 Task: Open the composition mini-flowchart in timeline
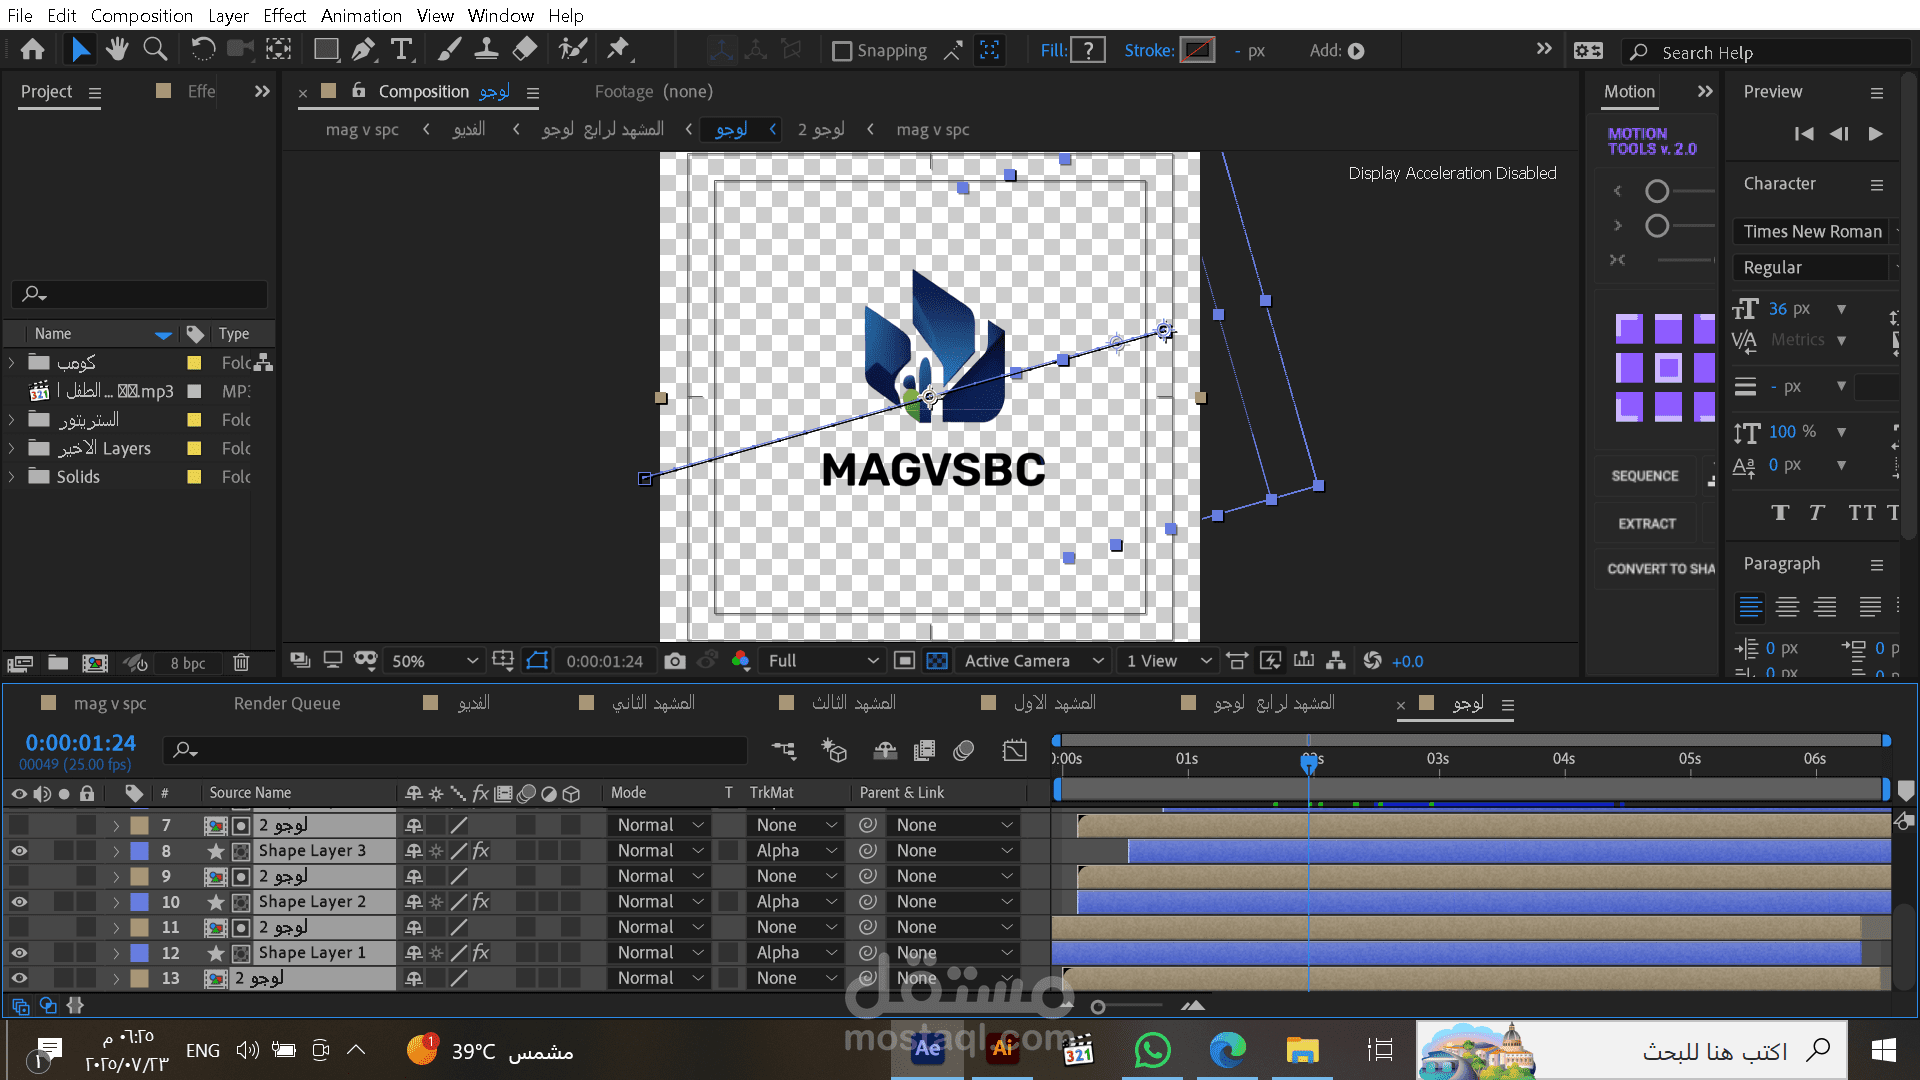[784, 751]
